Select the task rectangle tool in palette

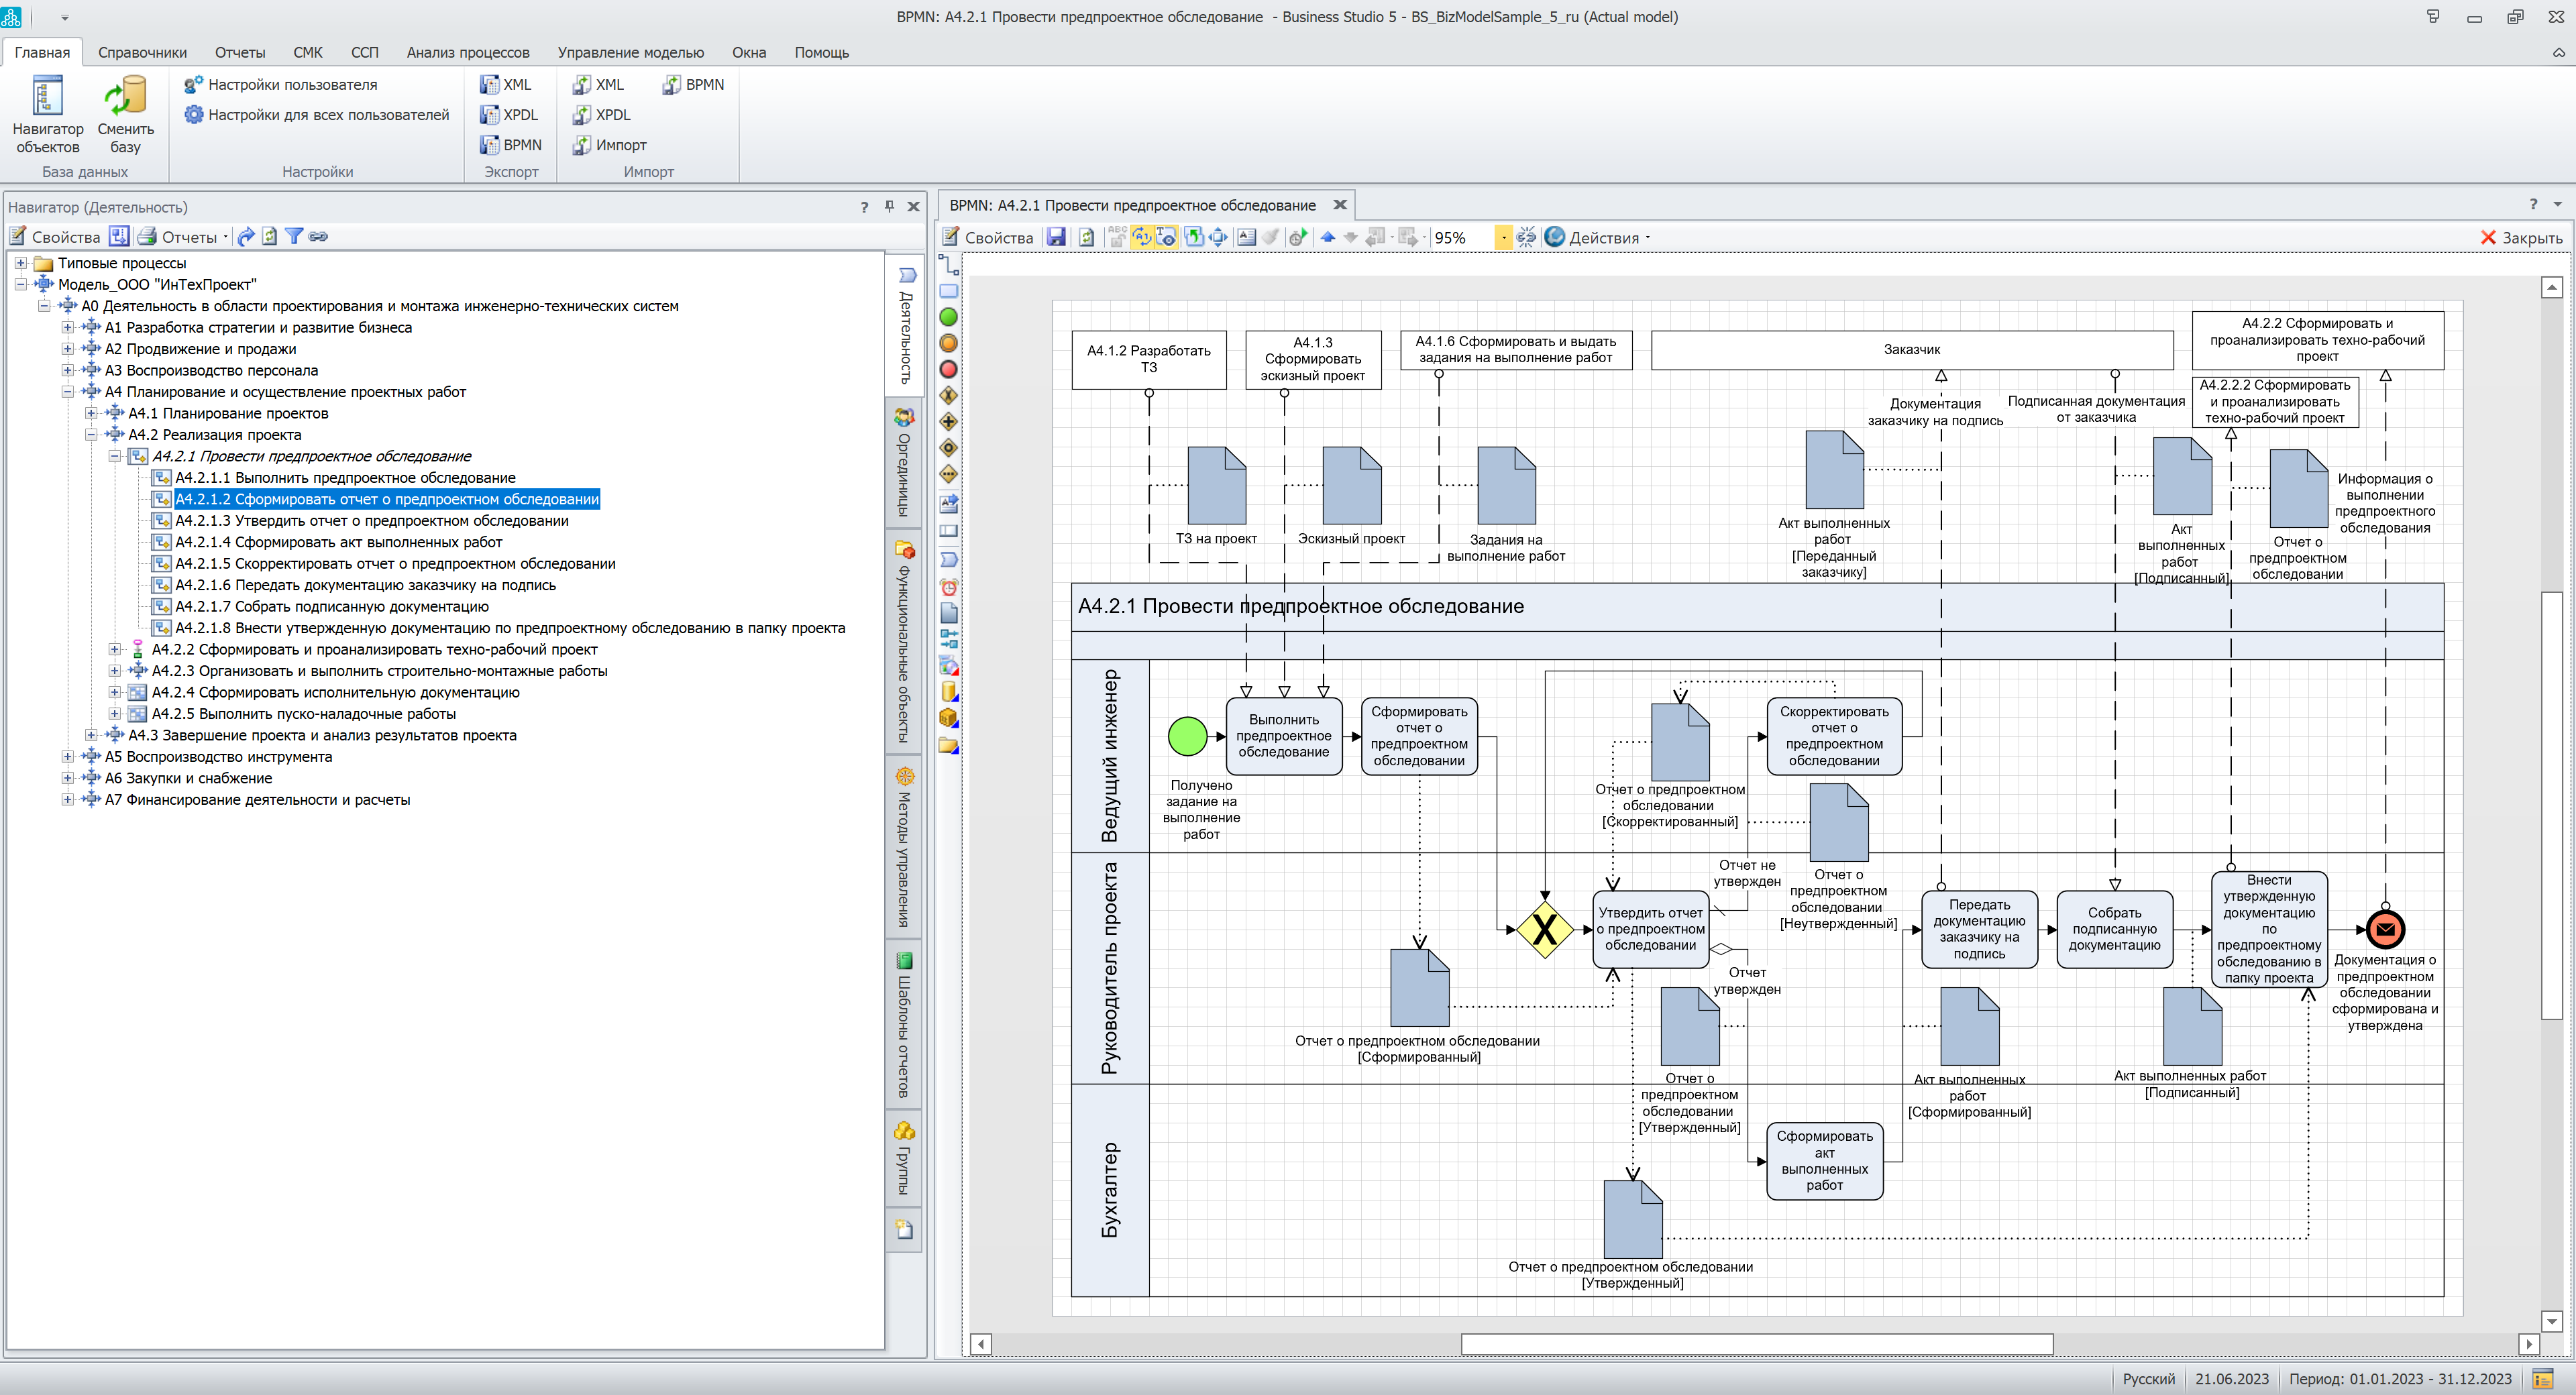(949, 291)
